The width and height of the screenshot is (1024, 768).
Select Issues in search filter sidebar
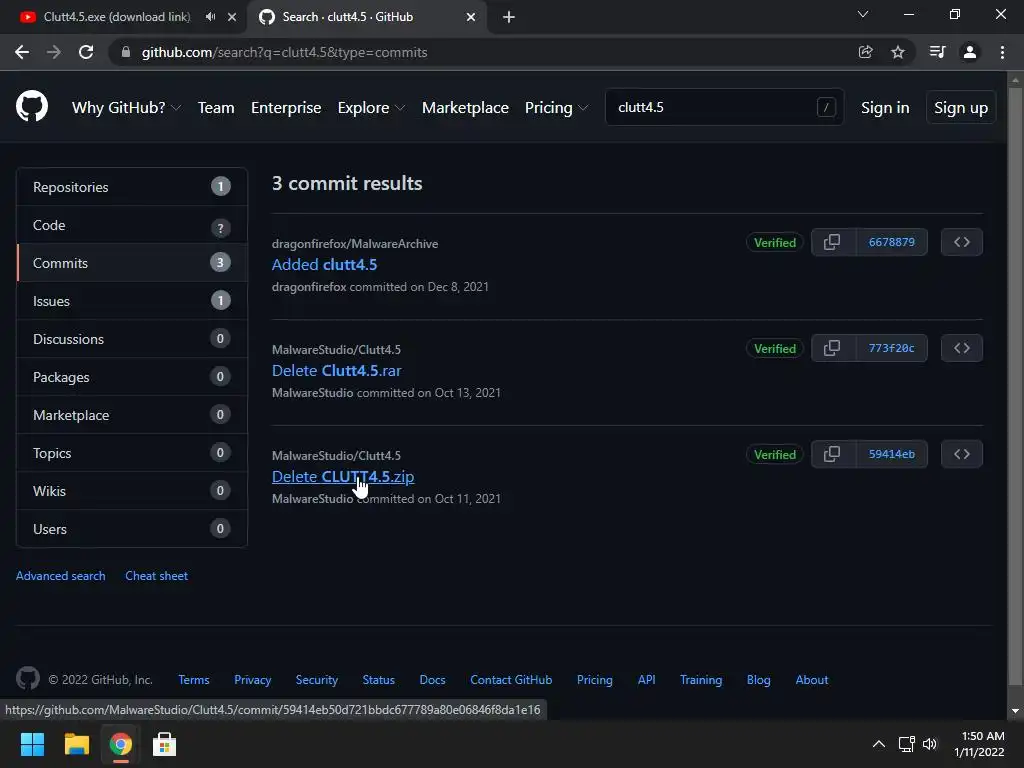point(132,301)
